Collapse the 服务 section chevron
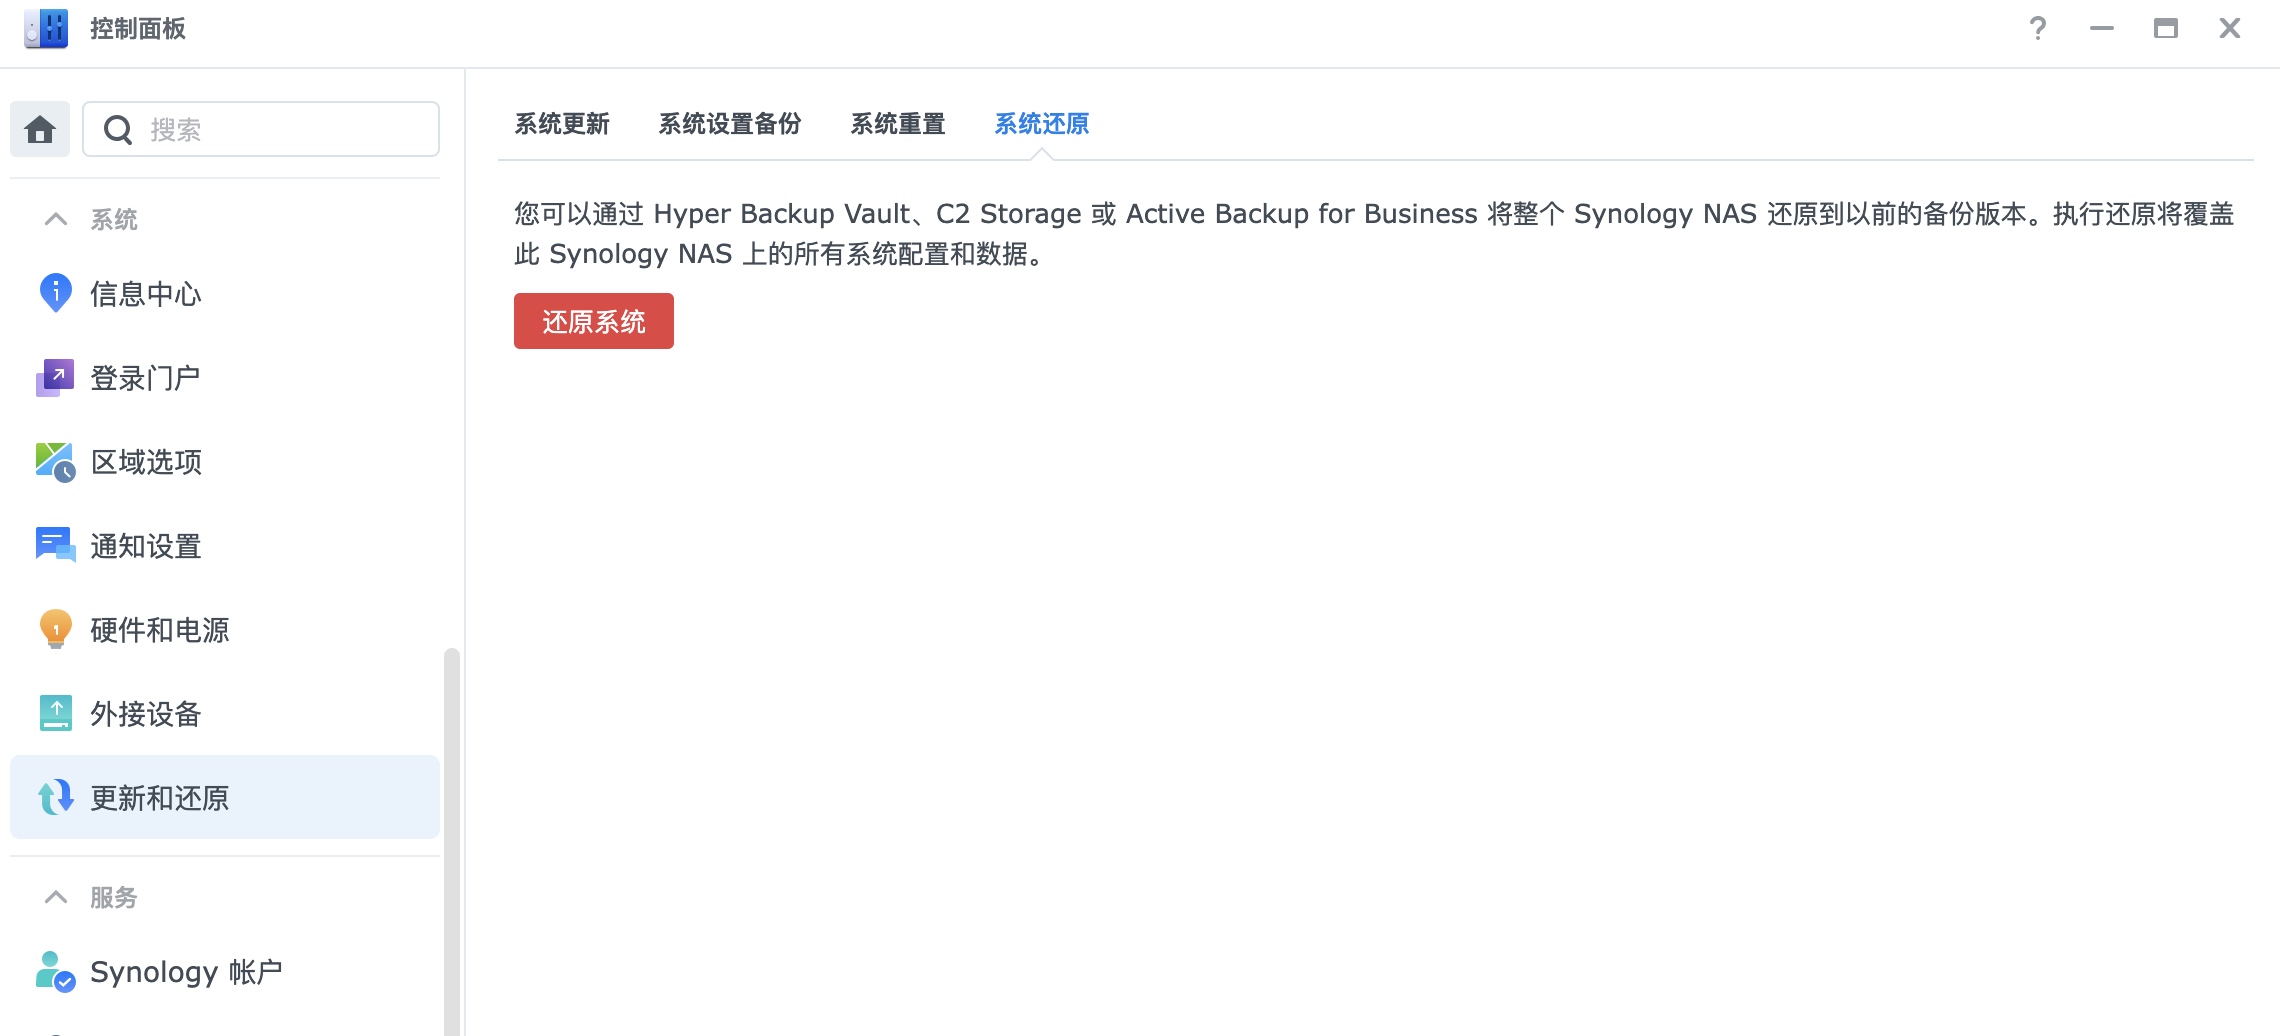This screenshot has height=1036, width=2280. pyautogui.click(x=56, y=897)
